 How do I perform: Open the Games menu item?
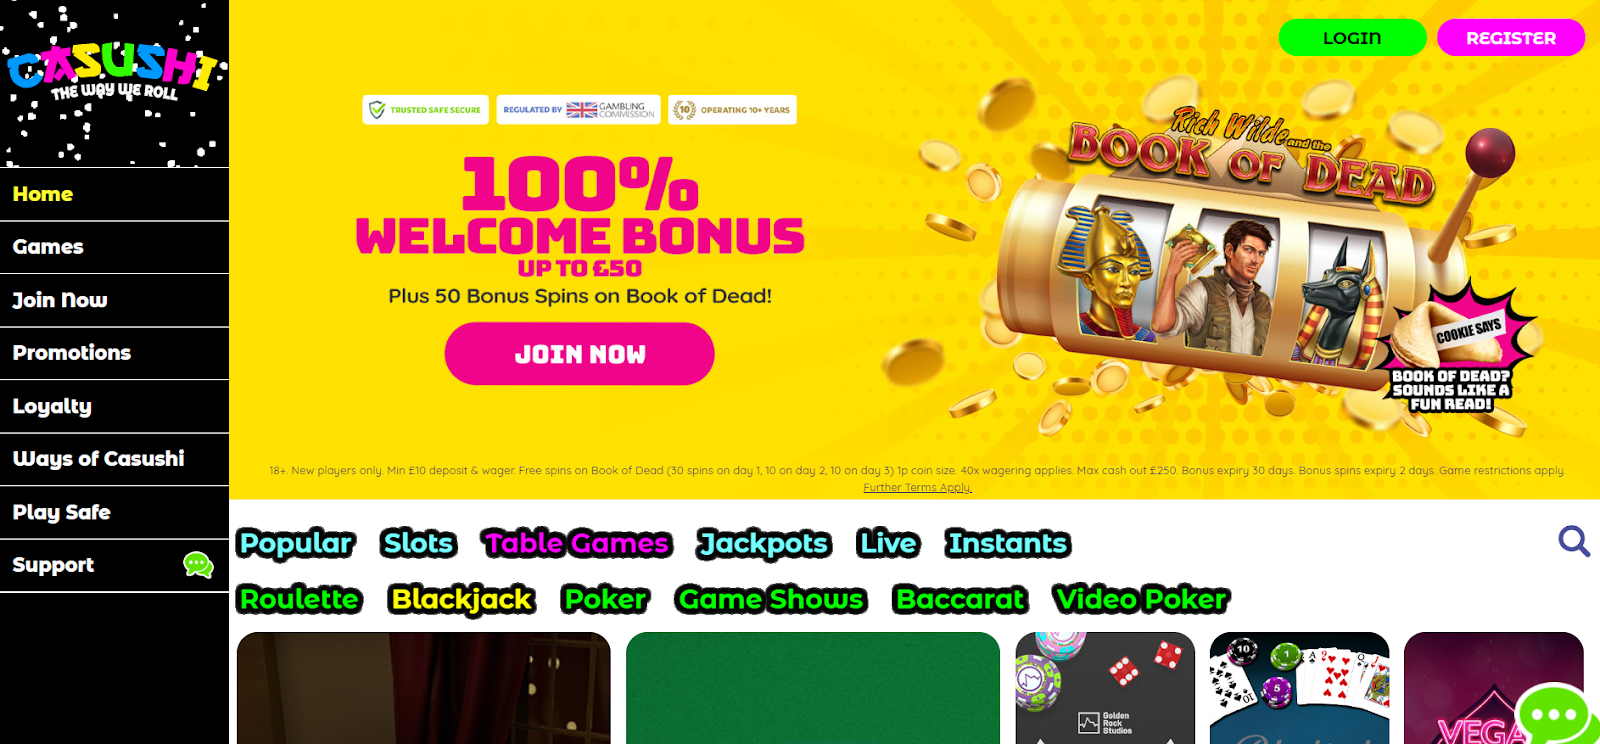tap(114, 247)
